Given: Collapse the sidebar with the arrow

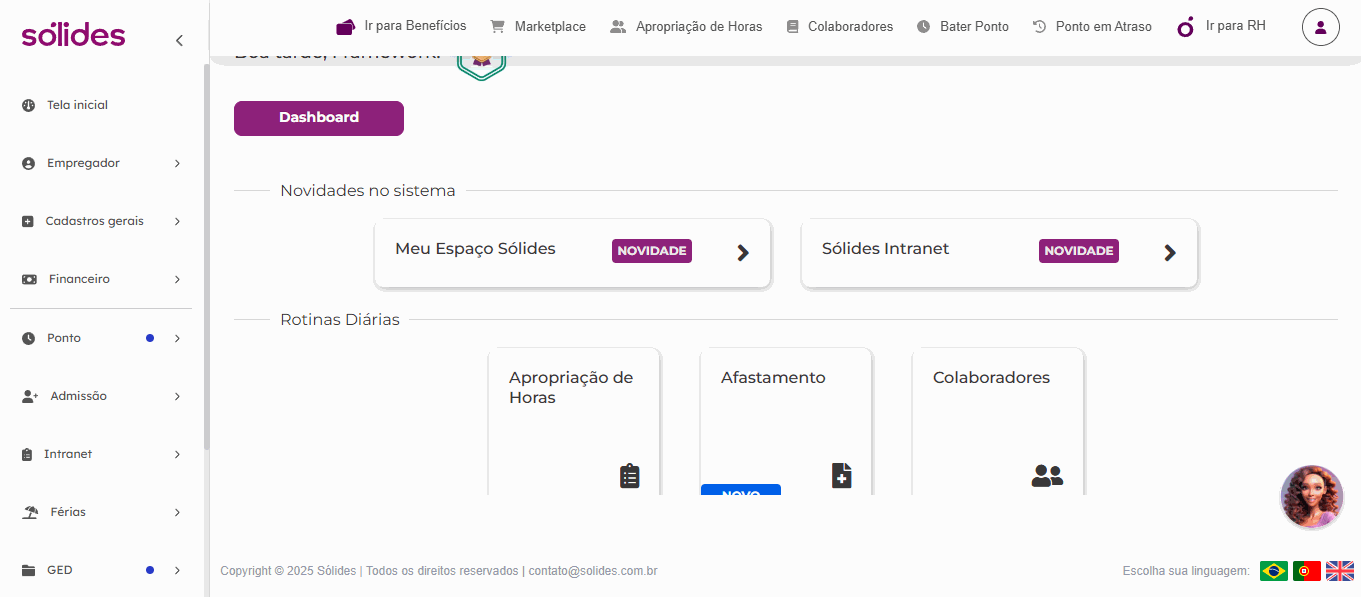Looking at the screenshot, I should [179, 40].
